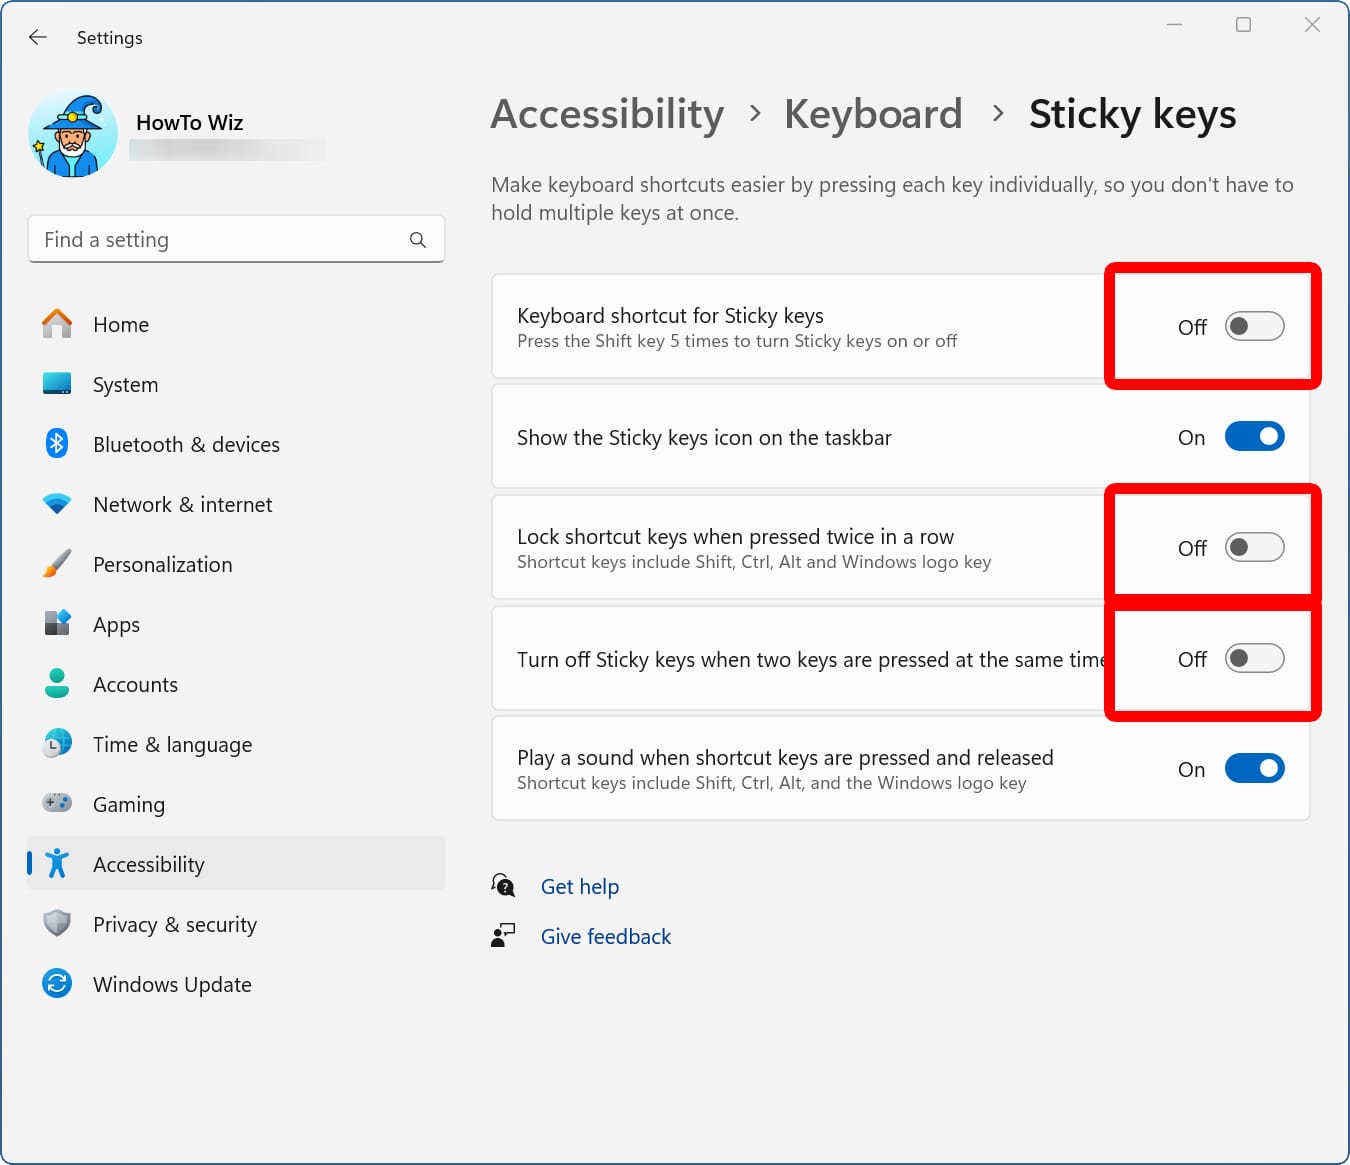Enable Lock shortcut keys pressed twice toggle

[x=1254, y=548]
